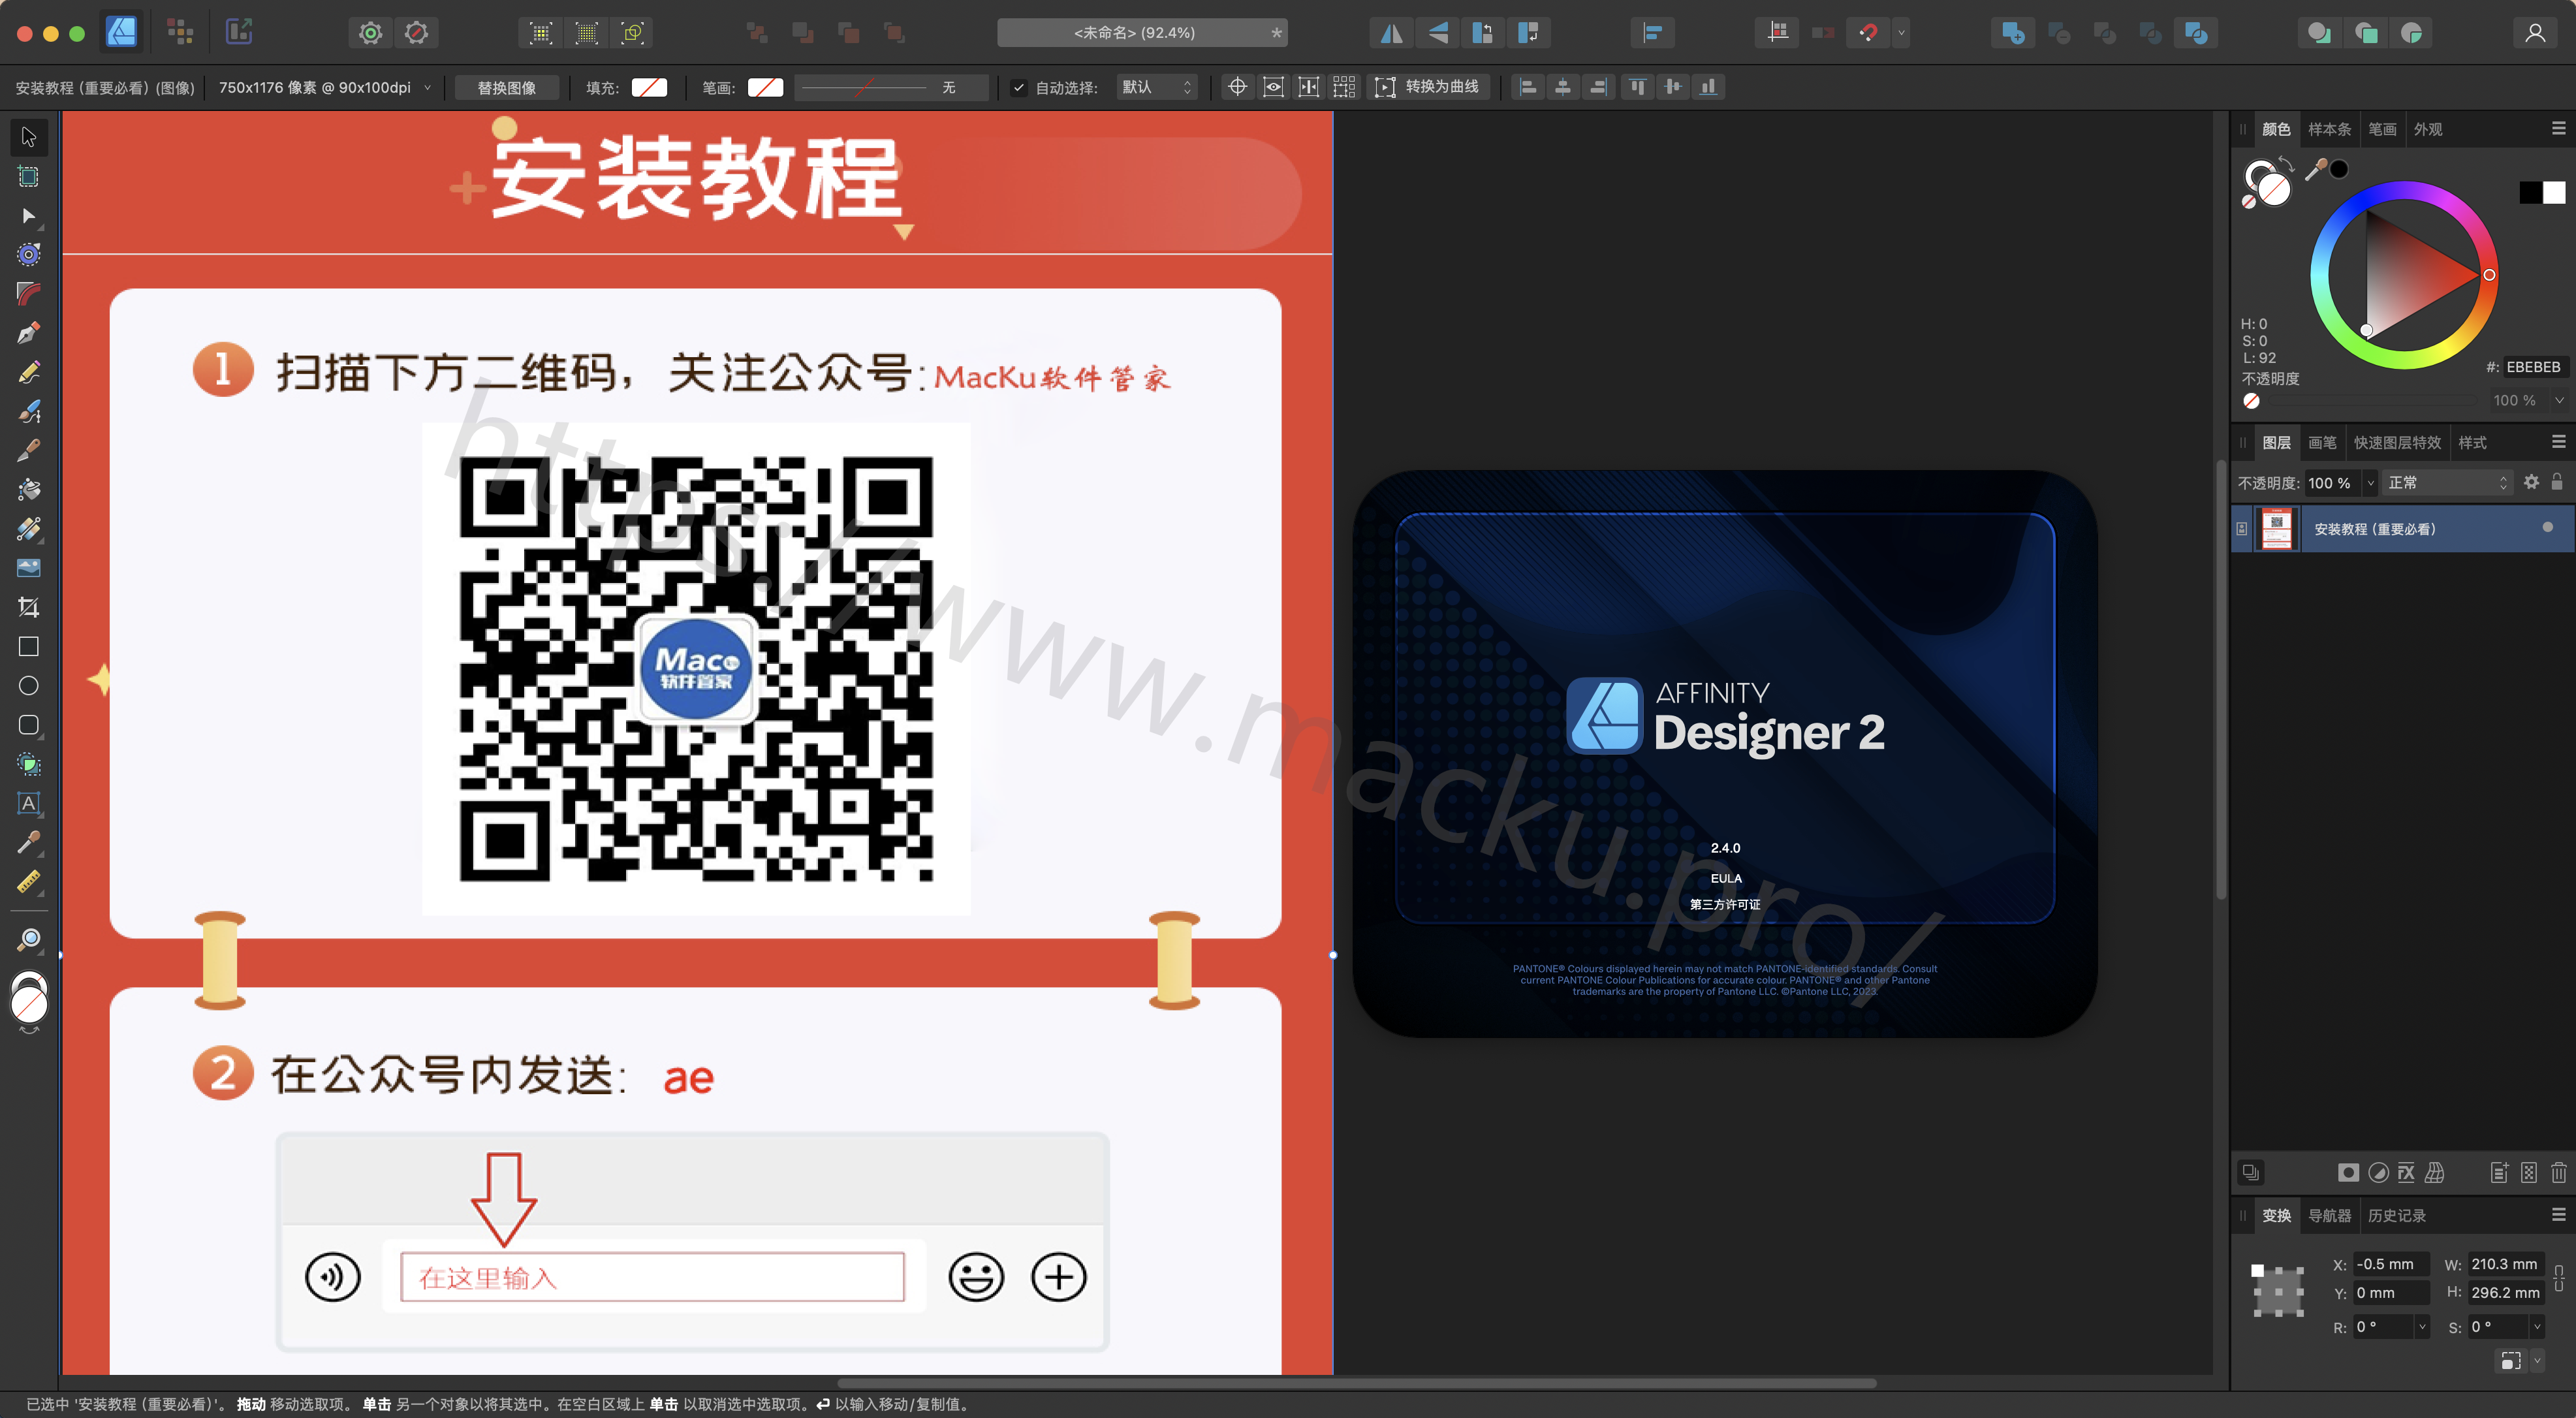Expand the transform bounds options dropdown

tap(2537, 1360)
